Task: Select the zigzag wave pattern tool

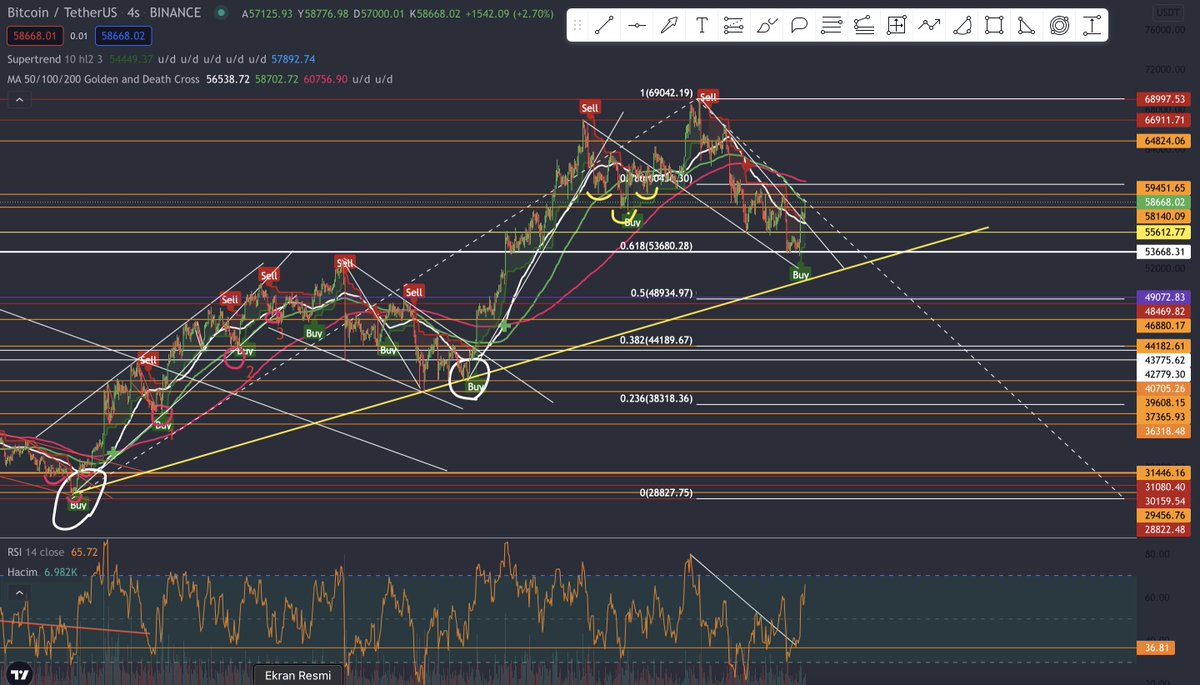Action: (929, 26)
